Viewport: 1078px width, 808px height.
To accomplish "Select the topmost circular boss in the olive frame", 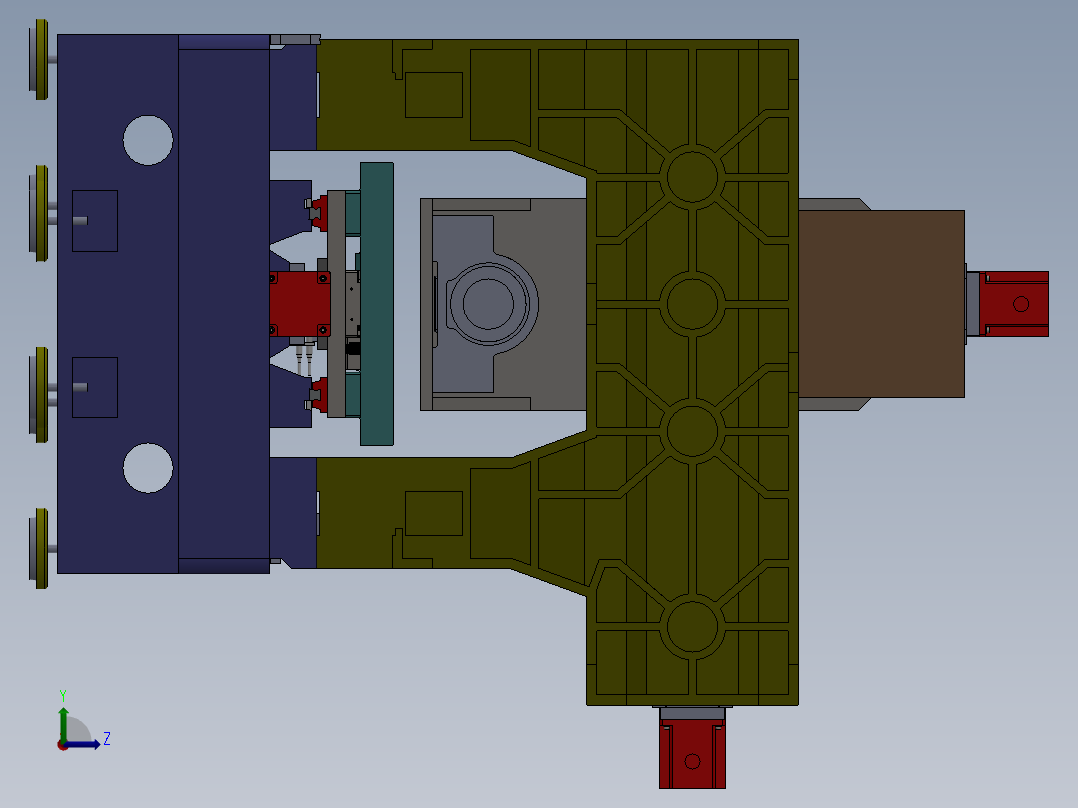I will coord(692,177).
